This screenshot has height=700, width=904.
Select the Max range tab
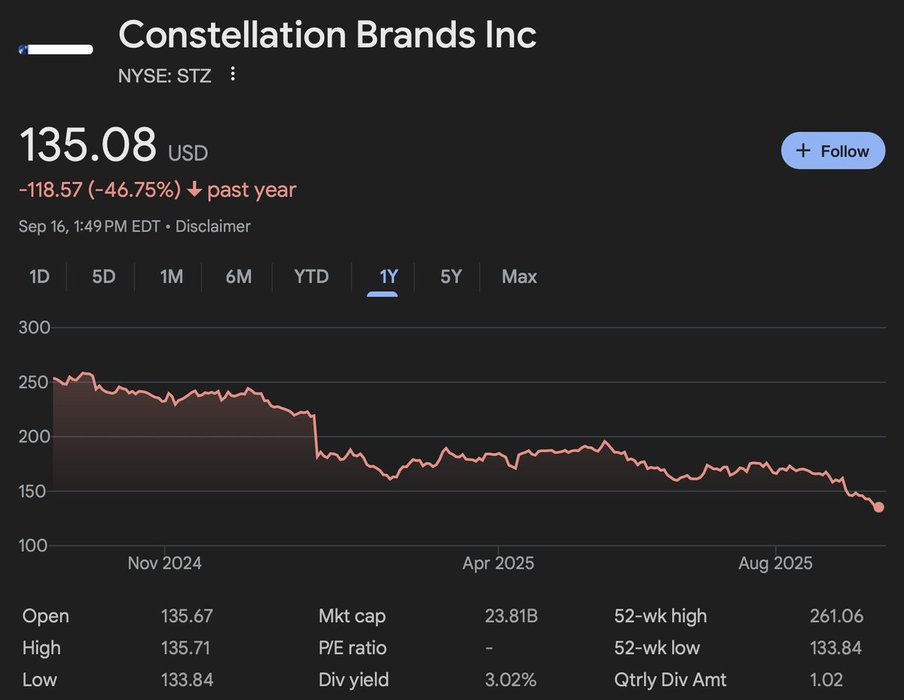[x=519, y=277]
